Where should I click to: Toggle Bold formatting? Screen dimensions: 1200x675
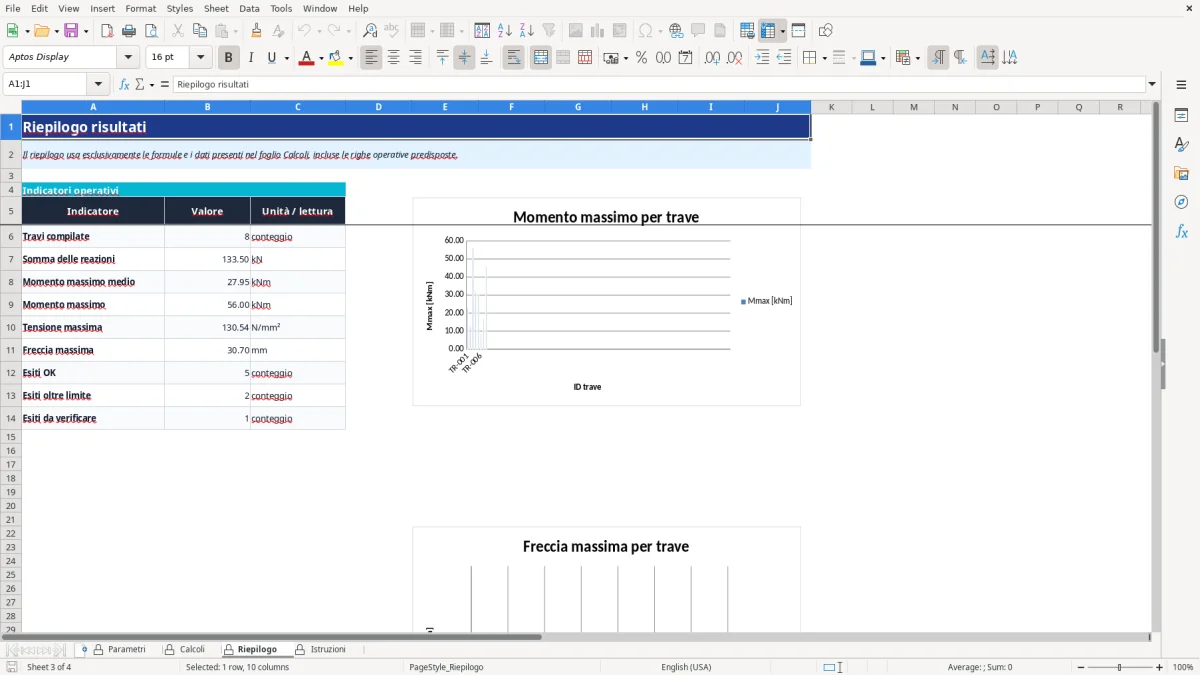(229, 58)
